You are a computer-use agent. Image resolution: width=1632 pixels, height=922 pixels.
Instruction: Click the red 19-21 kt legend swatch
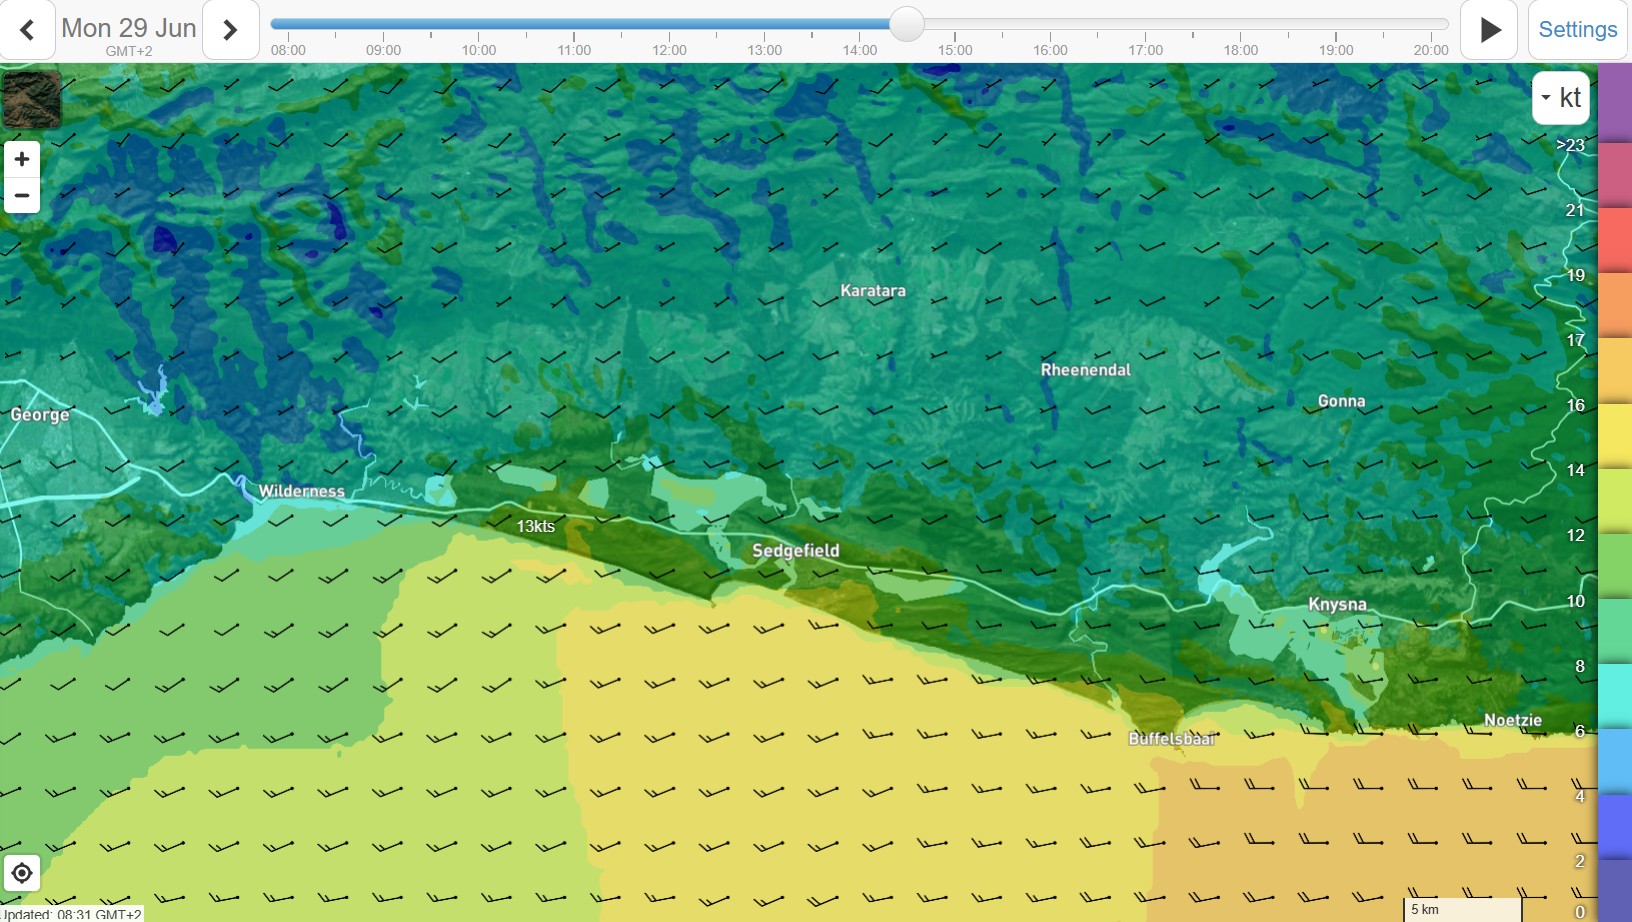pyautogui.click(x=1615, y=240)
